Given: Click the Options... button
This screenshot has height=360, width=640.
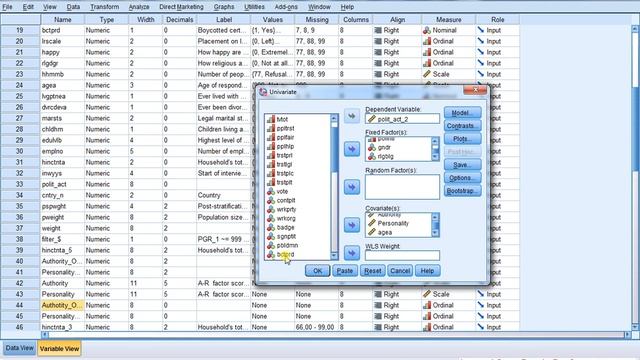Looking at the screenshot, I should point(462,178).
